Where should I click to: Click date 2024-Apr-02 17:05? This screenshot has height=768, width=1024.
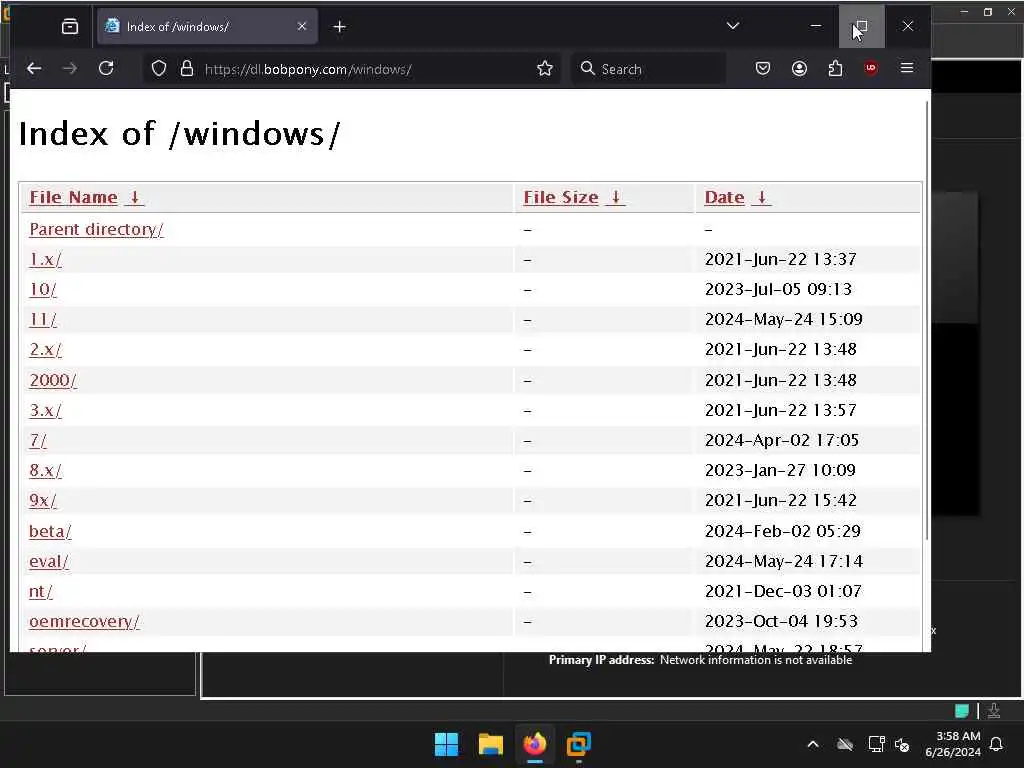point(782,440)
